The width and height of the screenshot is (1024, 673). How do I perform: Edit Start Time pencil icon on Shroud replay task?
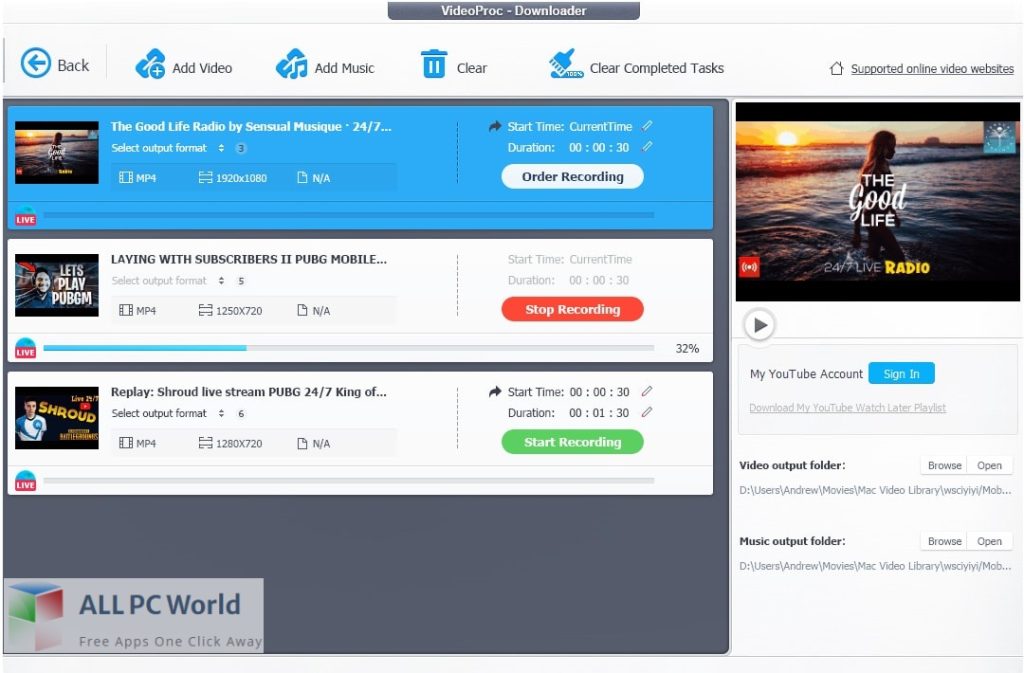[647, 392]
